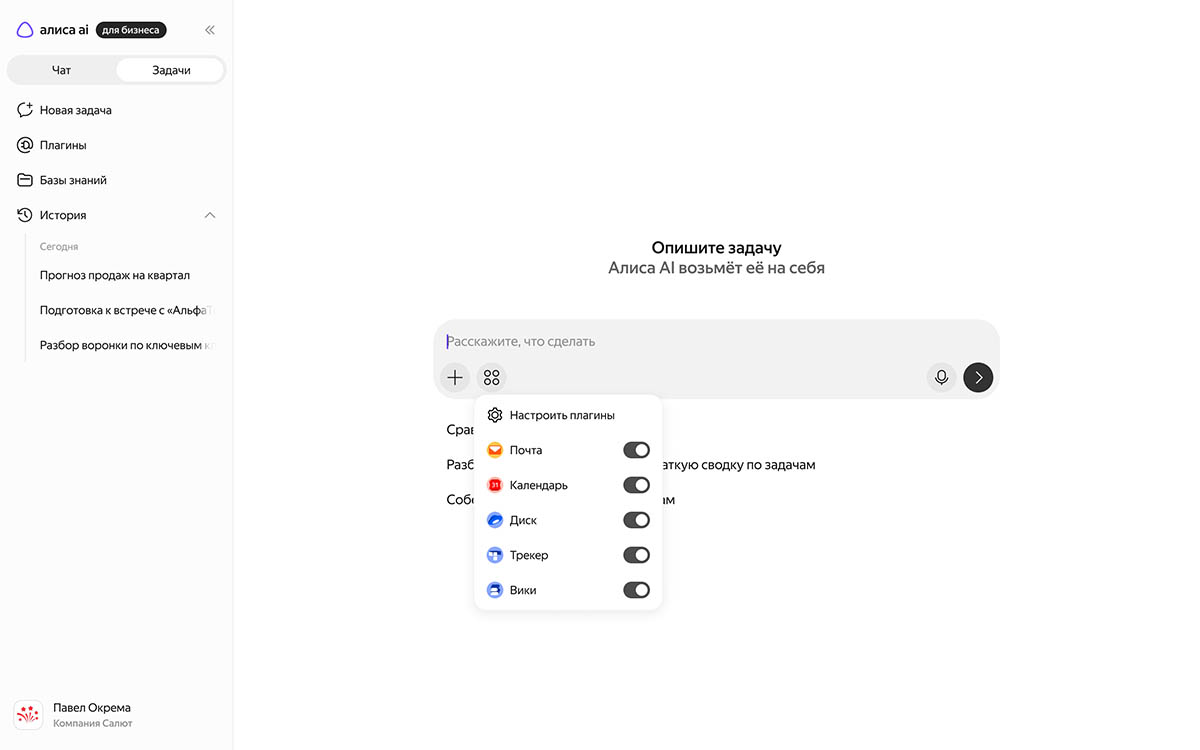The image size is (1200, 750).
Task: Toggle the Почта plugin switch
Action: 636,450
